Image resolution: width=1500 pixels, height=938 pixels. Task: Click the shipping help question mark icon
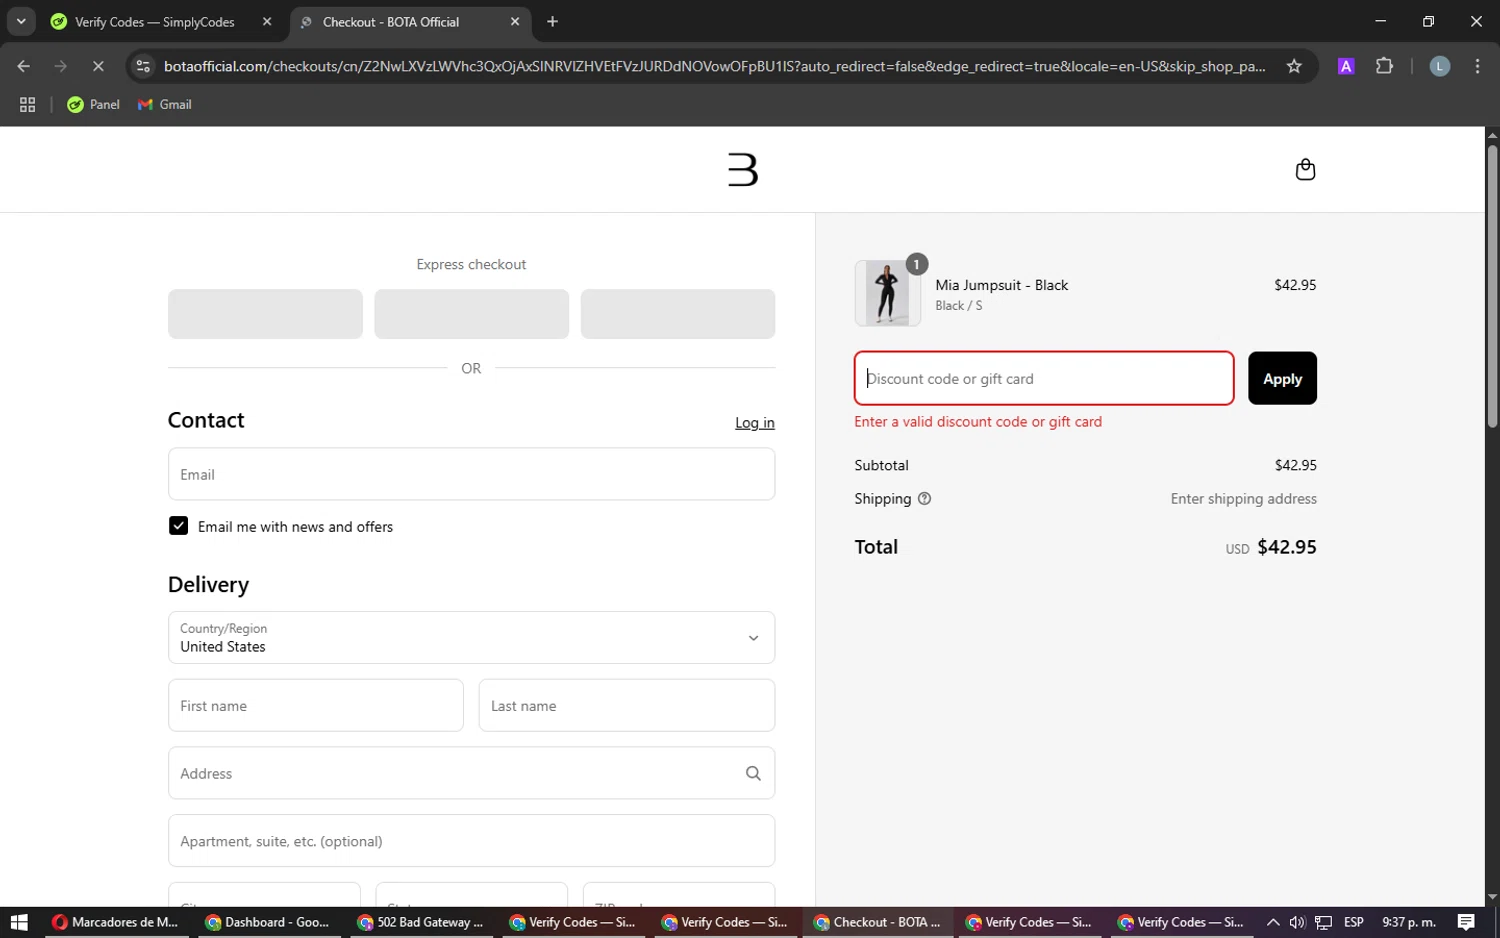924,498
